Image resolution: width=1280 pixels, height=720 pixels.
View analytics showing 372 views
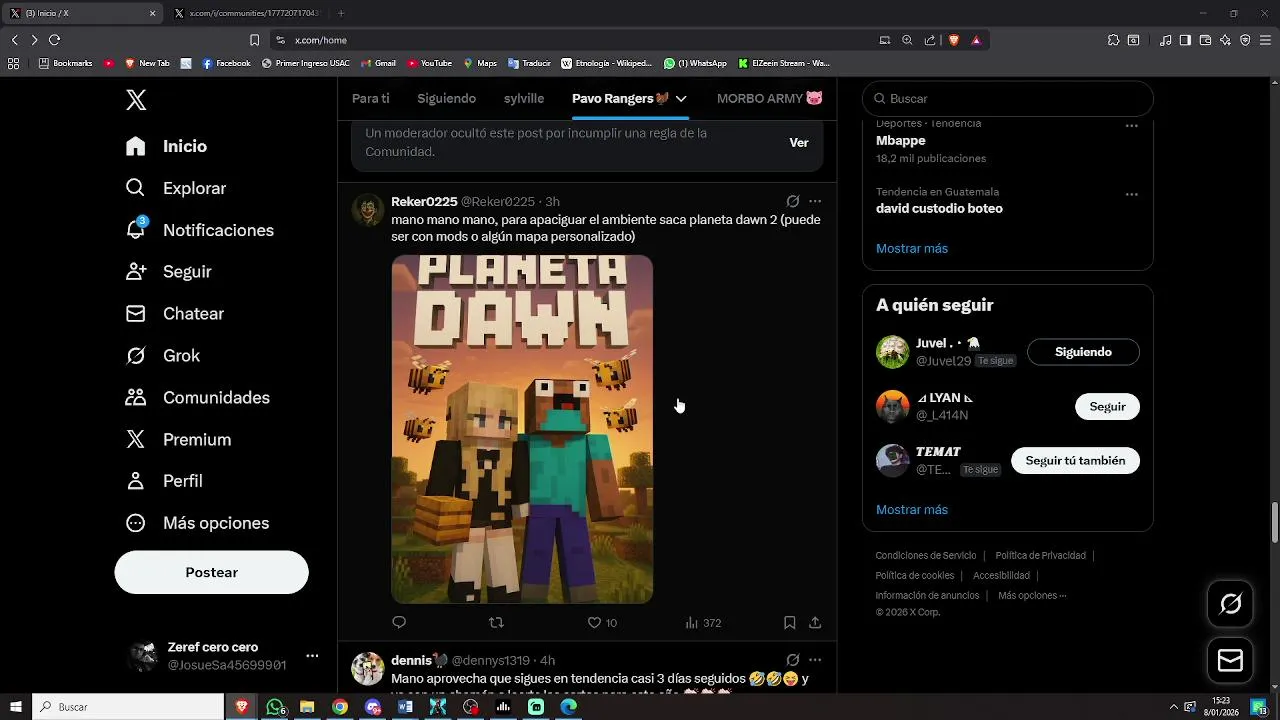click(x=703, y=622)
